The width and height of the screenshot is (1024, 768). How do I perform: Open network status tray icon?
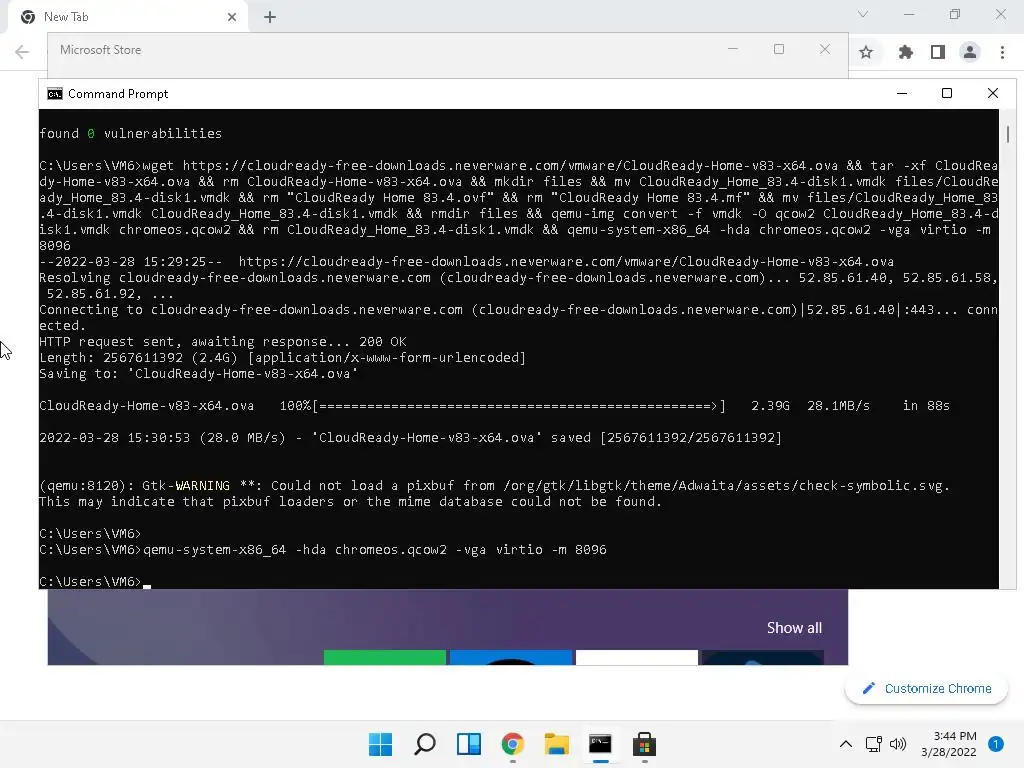(873, 744)
